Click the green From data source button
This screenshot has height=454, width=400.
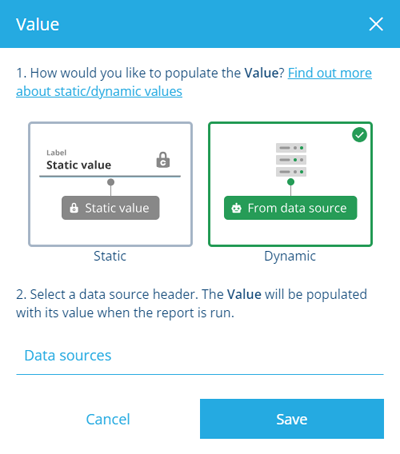[x=290, y=208]
